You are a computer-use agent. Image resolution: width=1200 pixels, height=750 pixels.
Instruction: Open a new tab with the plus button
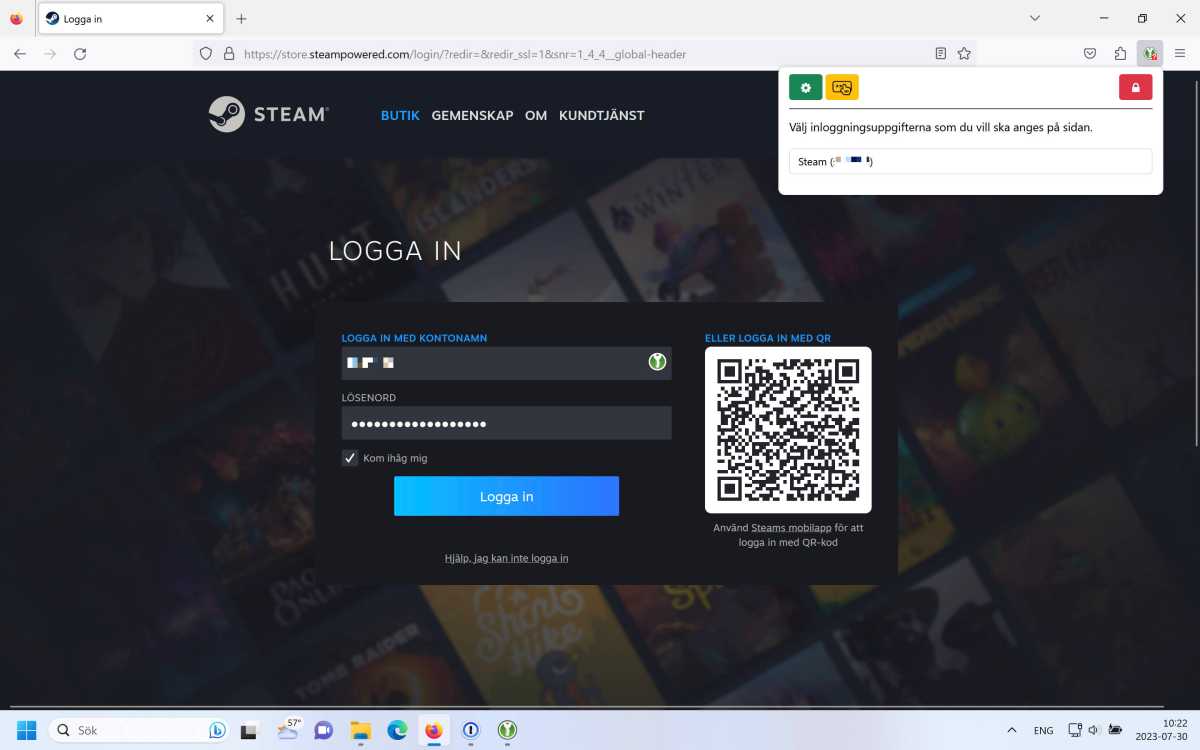point(241,19)
